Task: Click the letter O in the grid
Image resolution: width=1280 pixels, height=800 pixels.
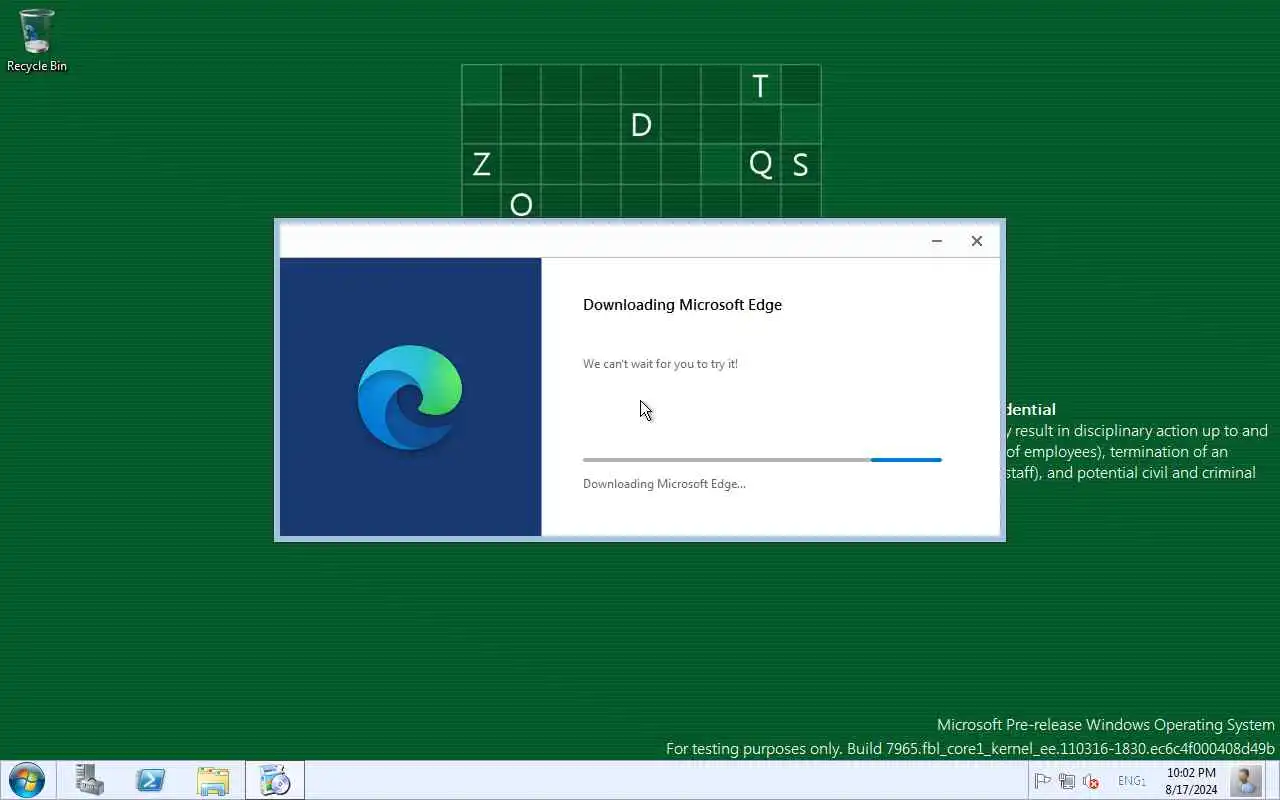Action: 521,205
